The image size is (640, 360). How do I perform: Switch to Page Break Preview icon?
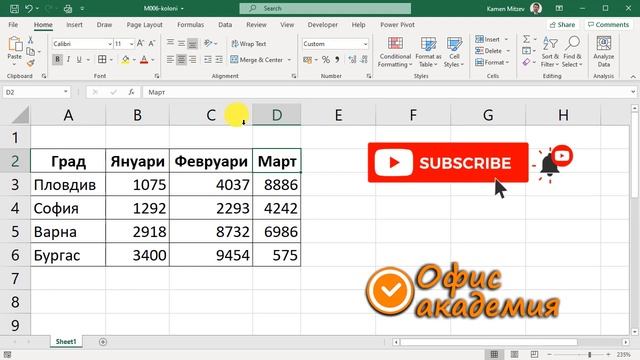[534, 354]
